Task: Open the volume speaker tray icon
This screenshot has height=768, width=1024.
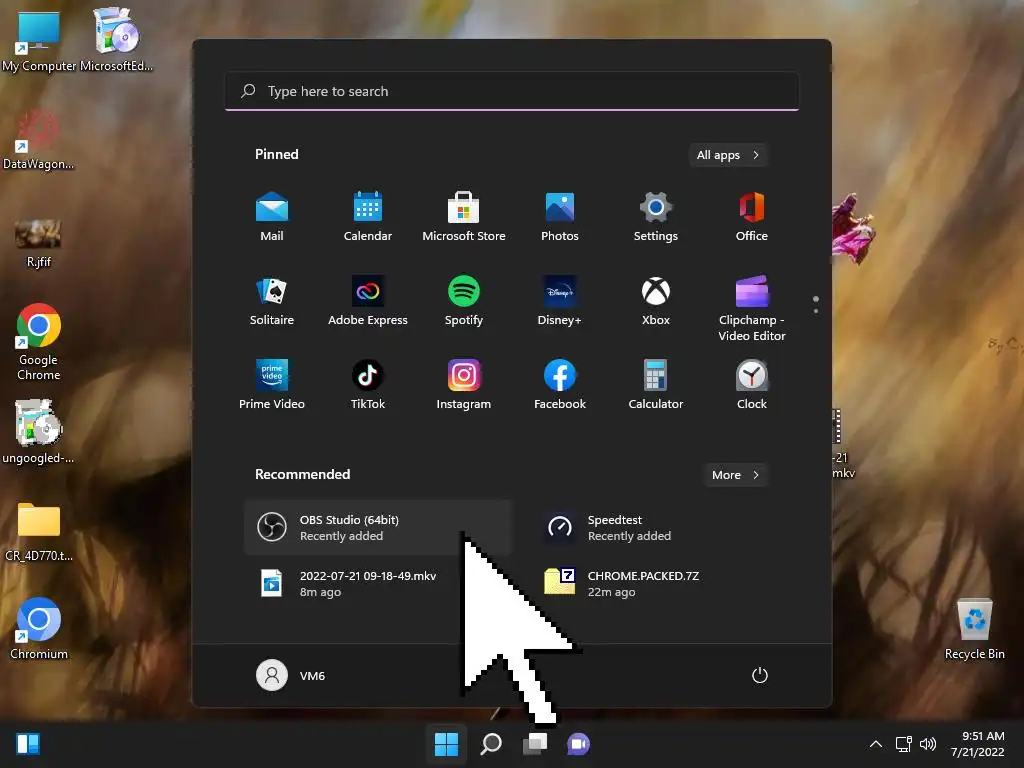Action: [x=928, y=744]
